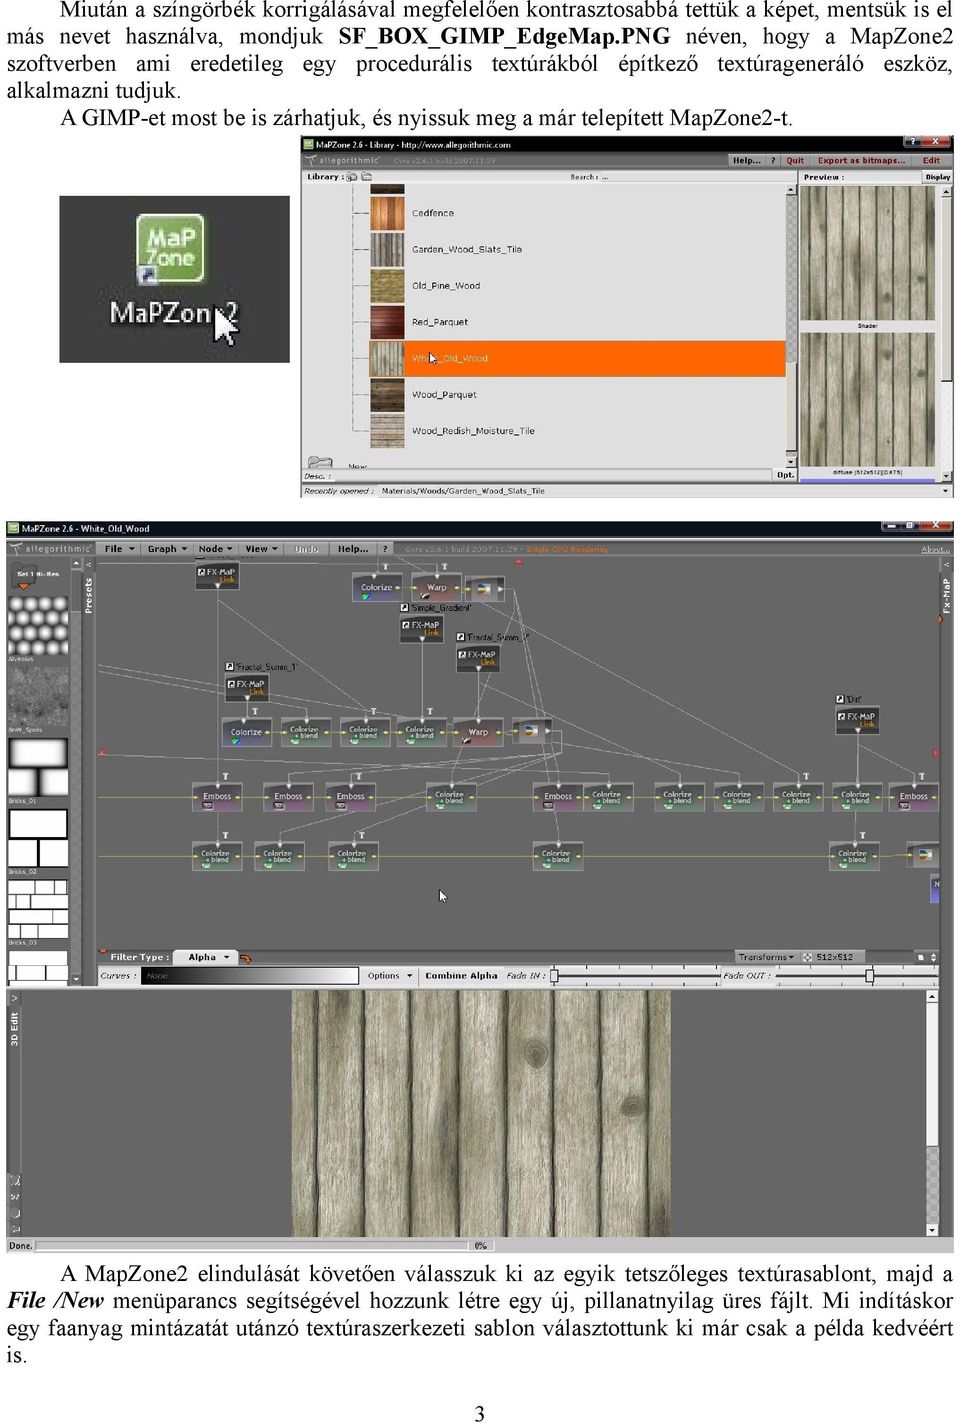960x1423 pixels.
Task: Select FX-MaP Link node under 'Dirt'
Action: click(x=858, y=719)
